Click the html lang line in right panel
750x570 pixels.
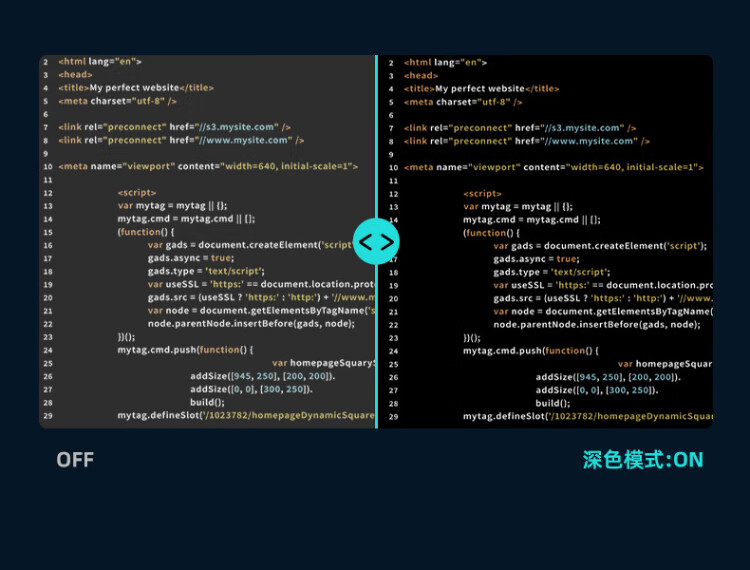pos(445,62)
